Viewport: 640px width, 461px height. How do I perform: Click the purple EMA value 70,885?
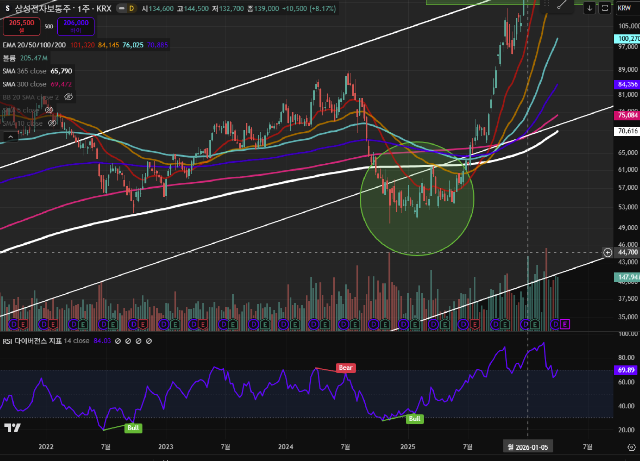click(157, 45)
